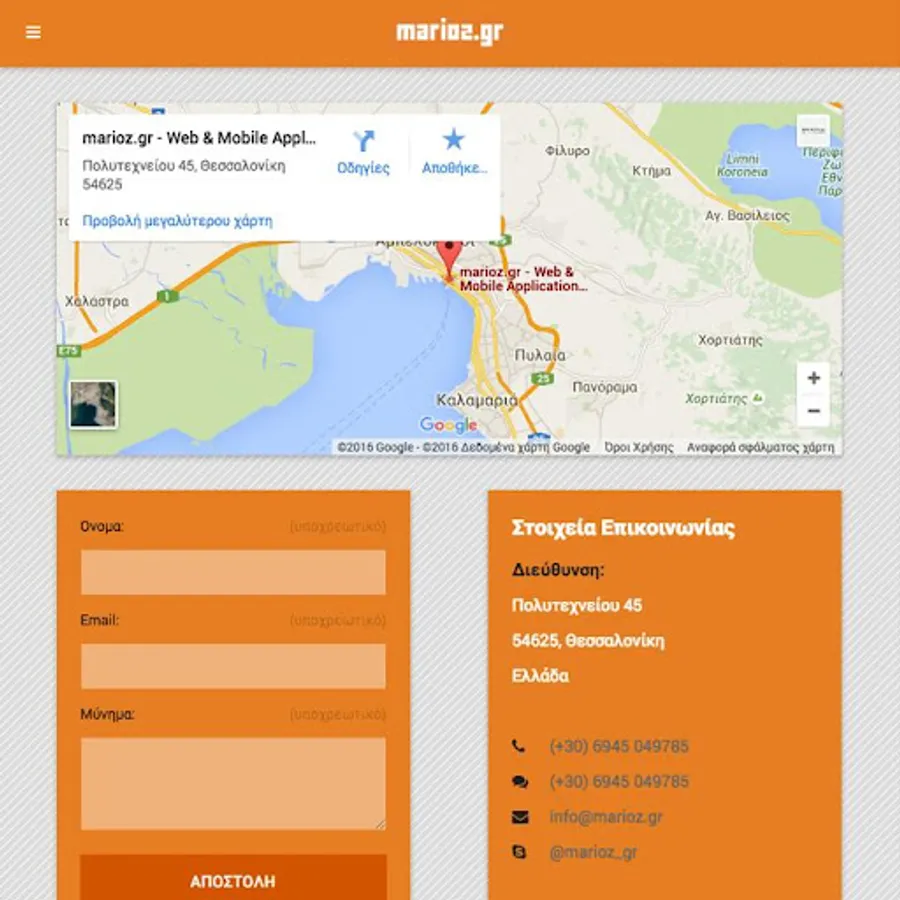
Task: Click the small thumbnail at map top-right
Action: (x=813, y=130)
